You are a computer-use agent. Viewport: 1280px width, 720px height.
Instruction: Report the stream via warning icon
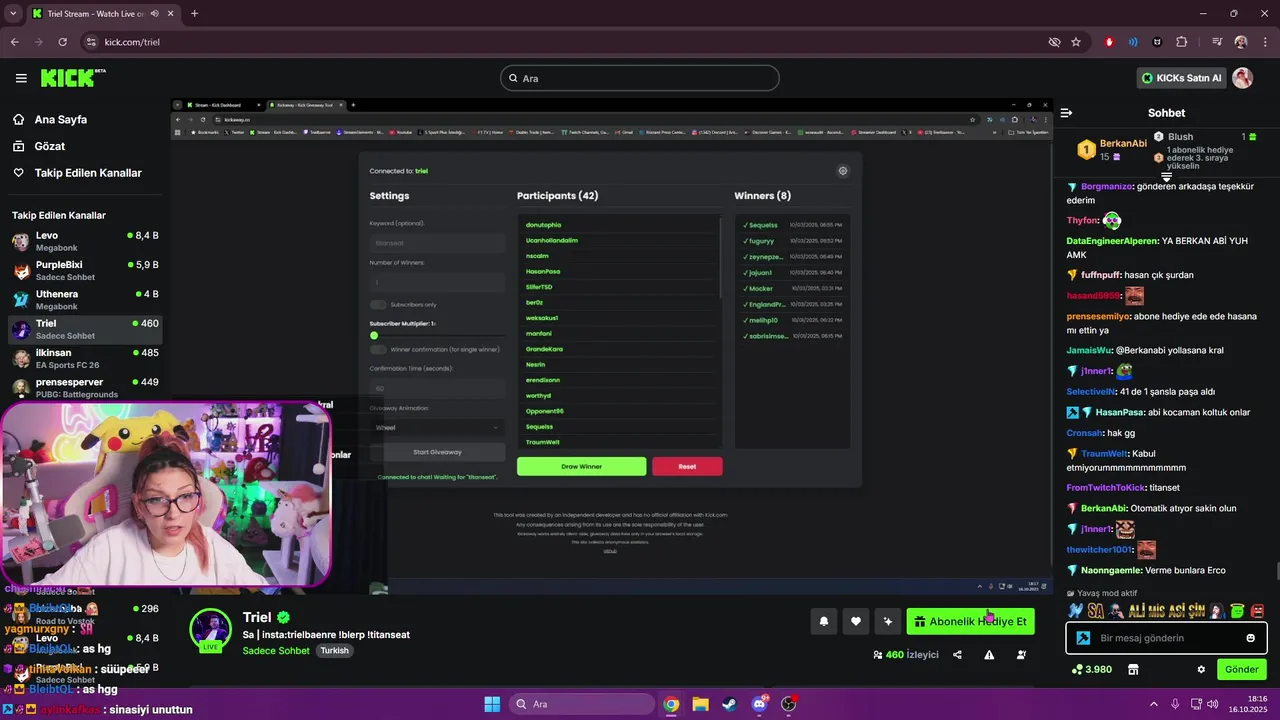(989, 655)
